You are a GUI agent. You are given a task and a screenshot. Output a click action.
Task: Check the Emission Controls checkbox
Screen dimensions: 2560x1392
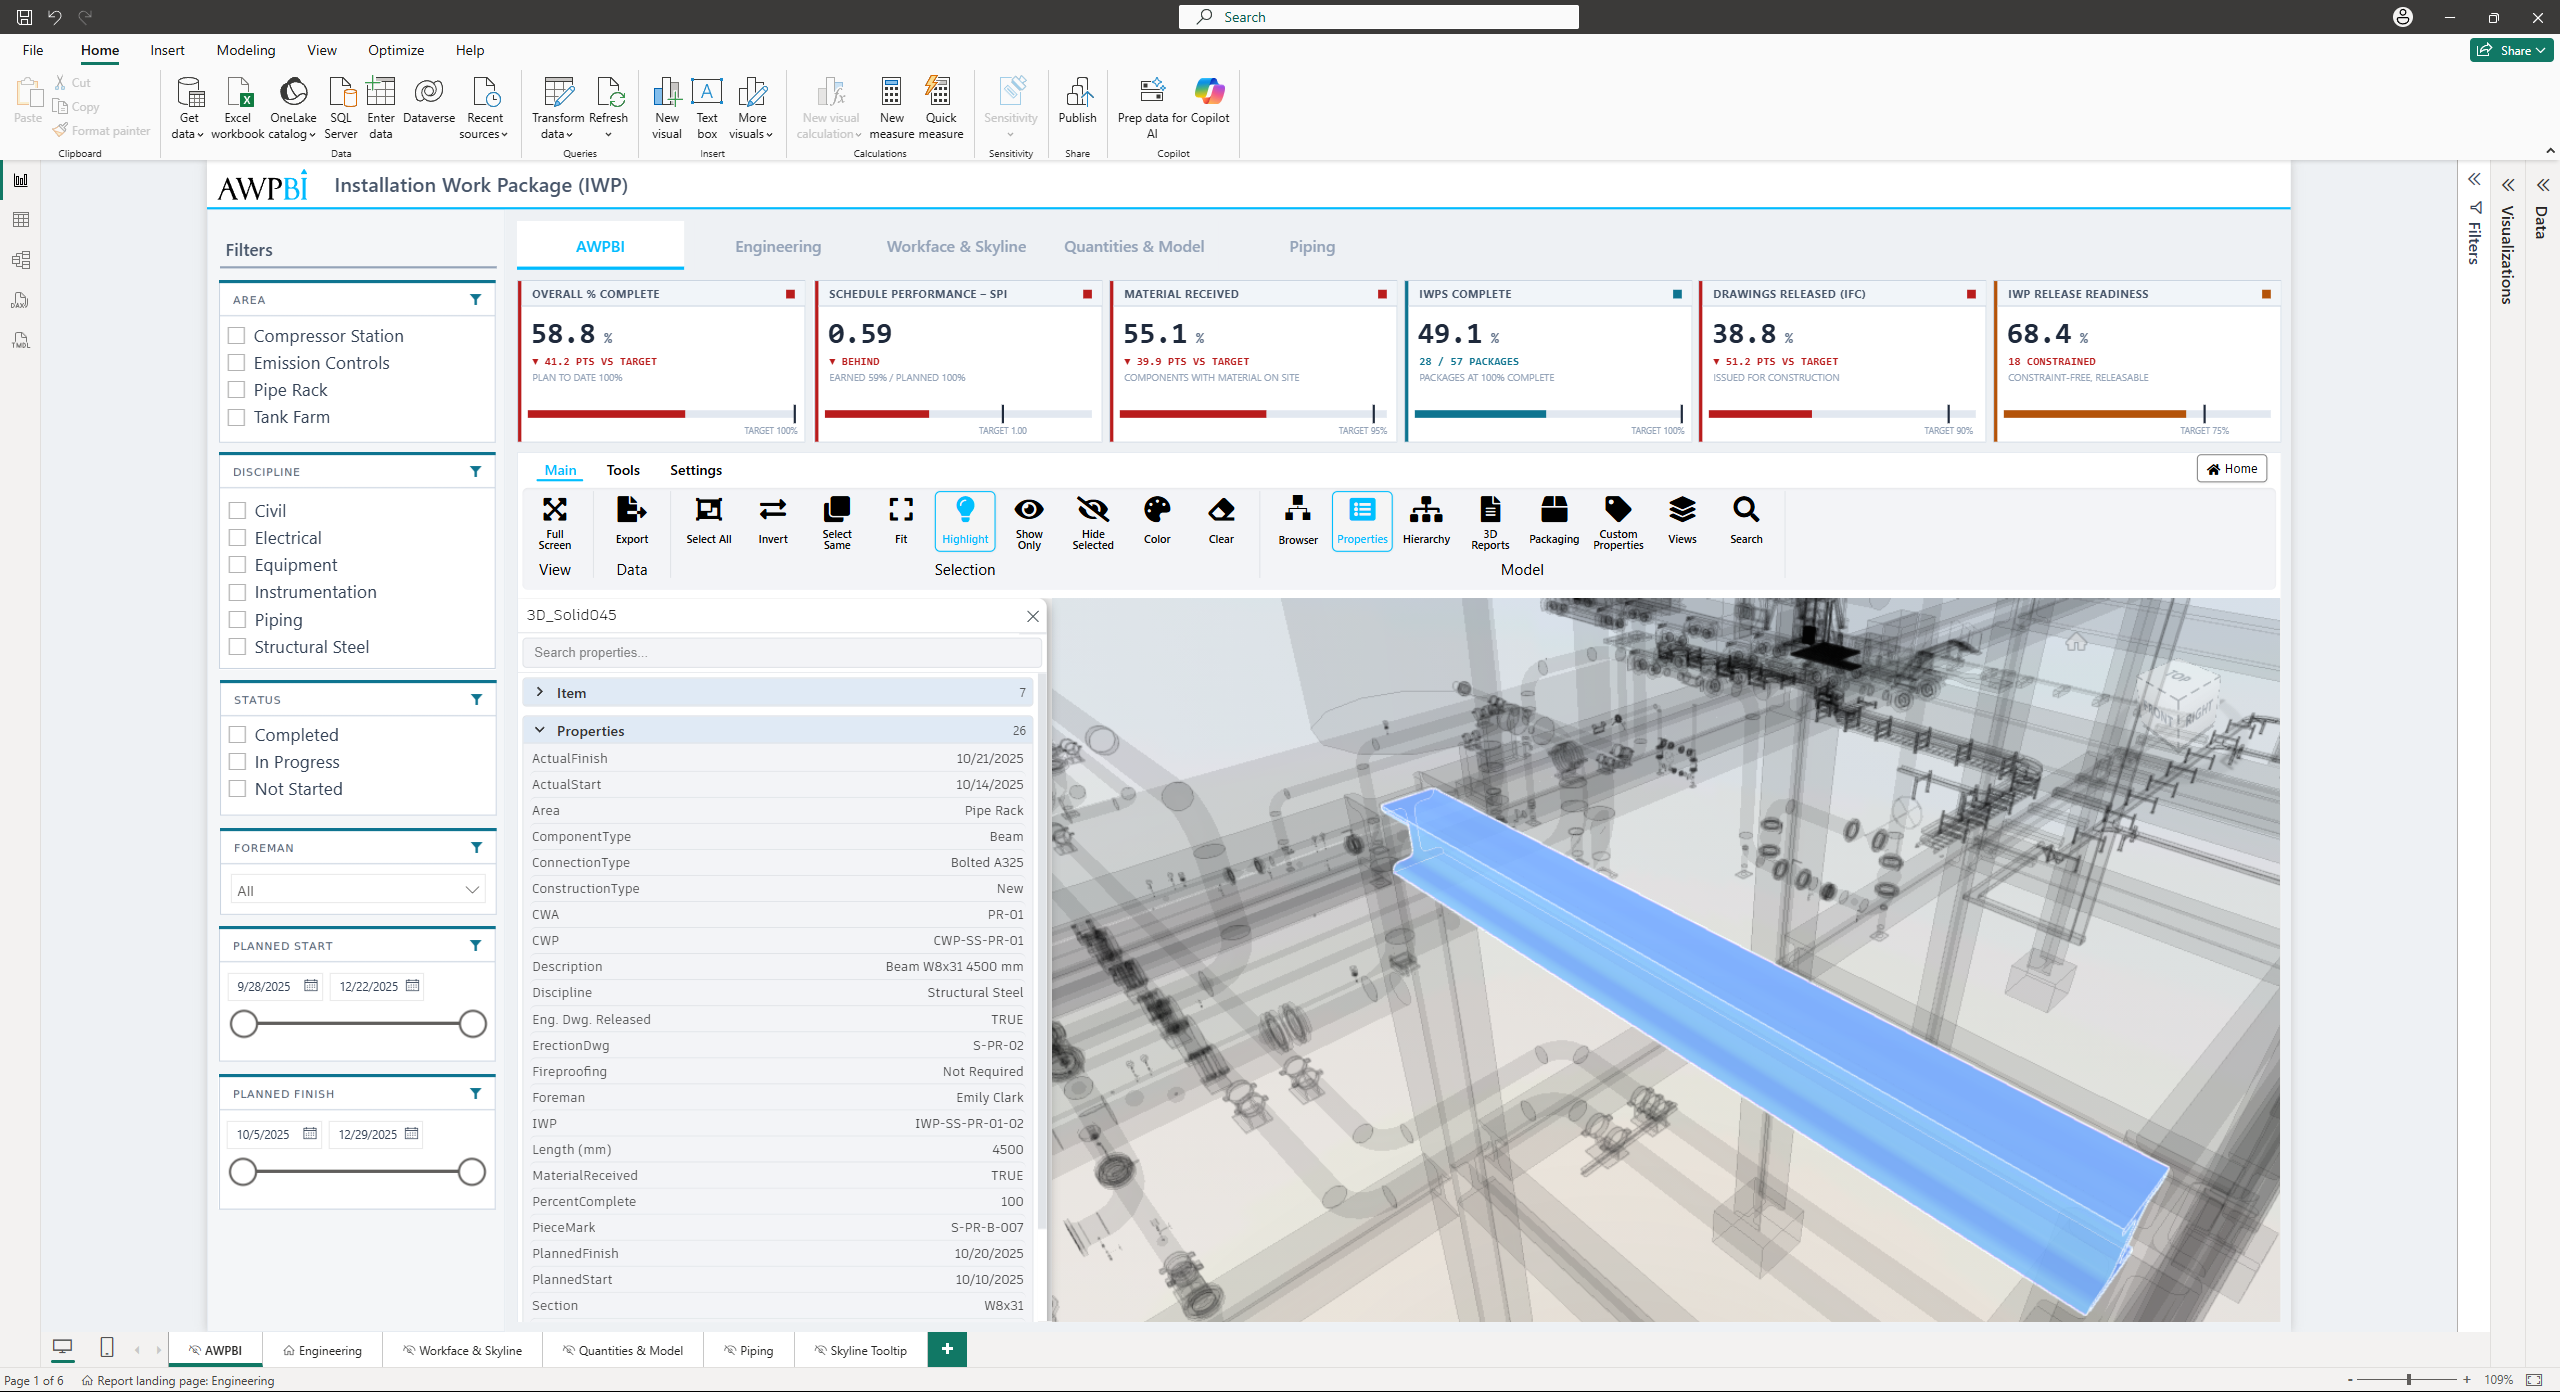coord(237,363)
